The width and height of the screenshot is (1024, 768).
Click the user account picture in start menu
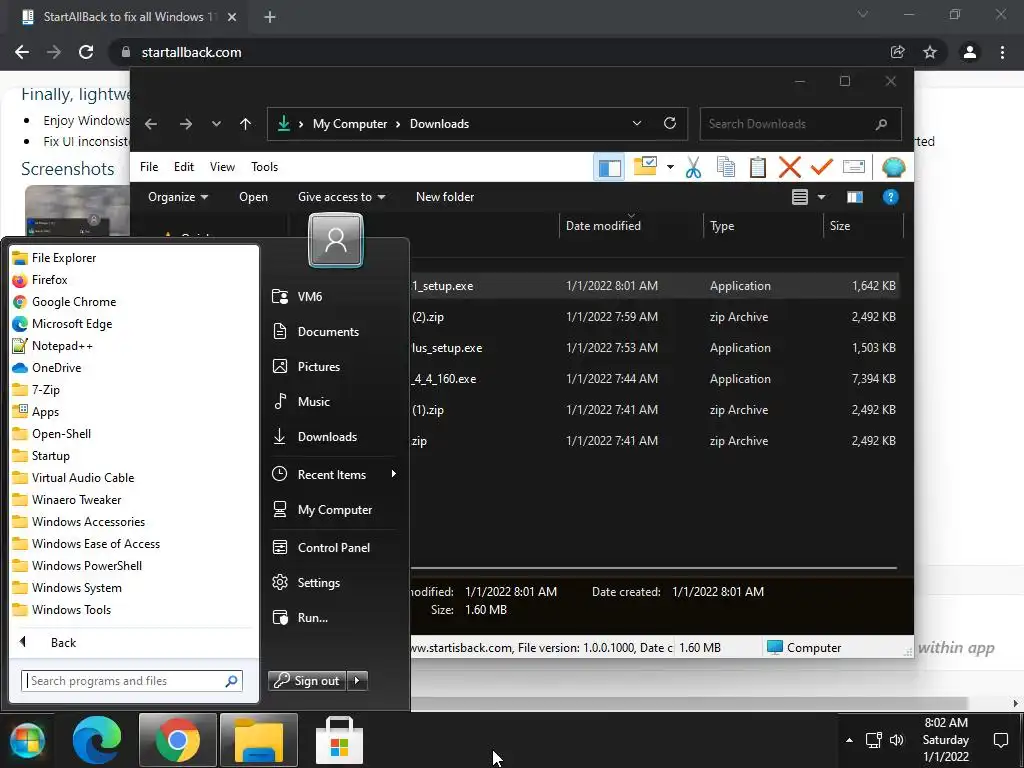coord(336,240)
